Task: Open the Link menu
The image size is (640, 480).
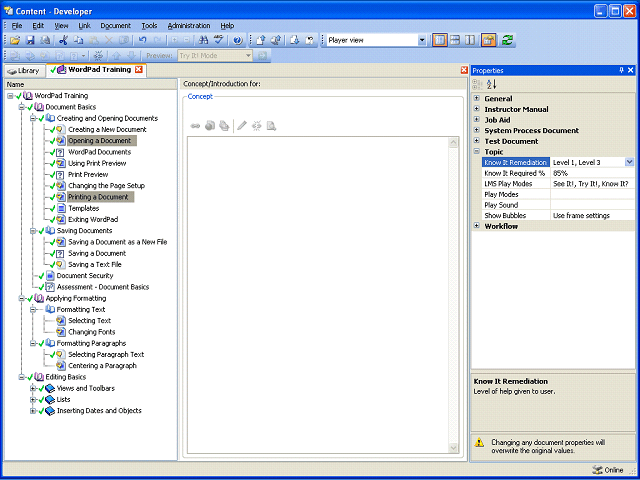Action: click(x=84, y=26)
